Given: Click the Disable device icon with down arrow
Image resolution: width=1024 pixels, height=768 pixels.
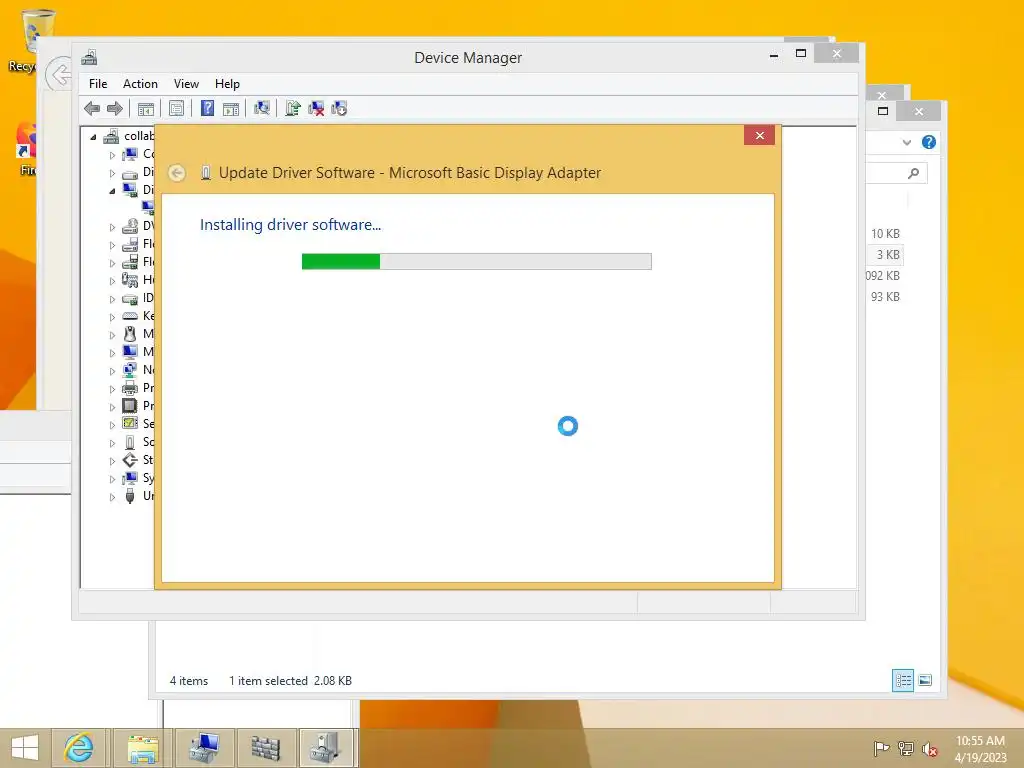Looking at the screenshot, I should coord(339,108).
